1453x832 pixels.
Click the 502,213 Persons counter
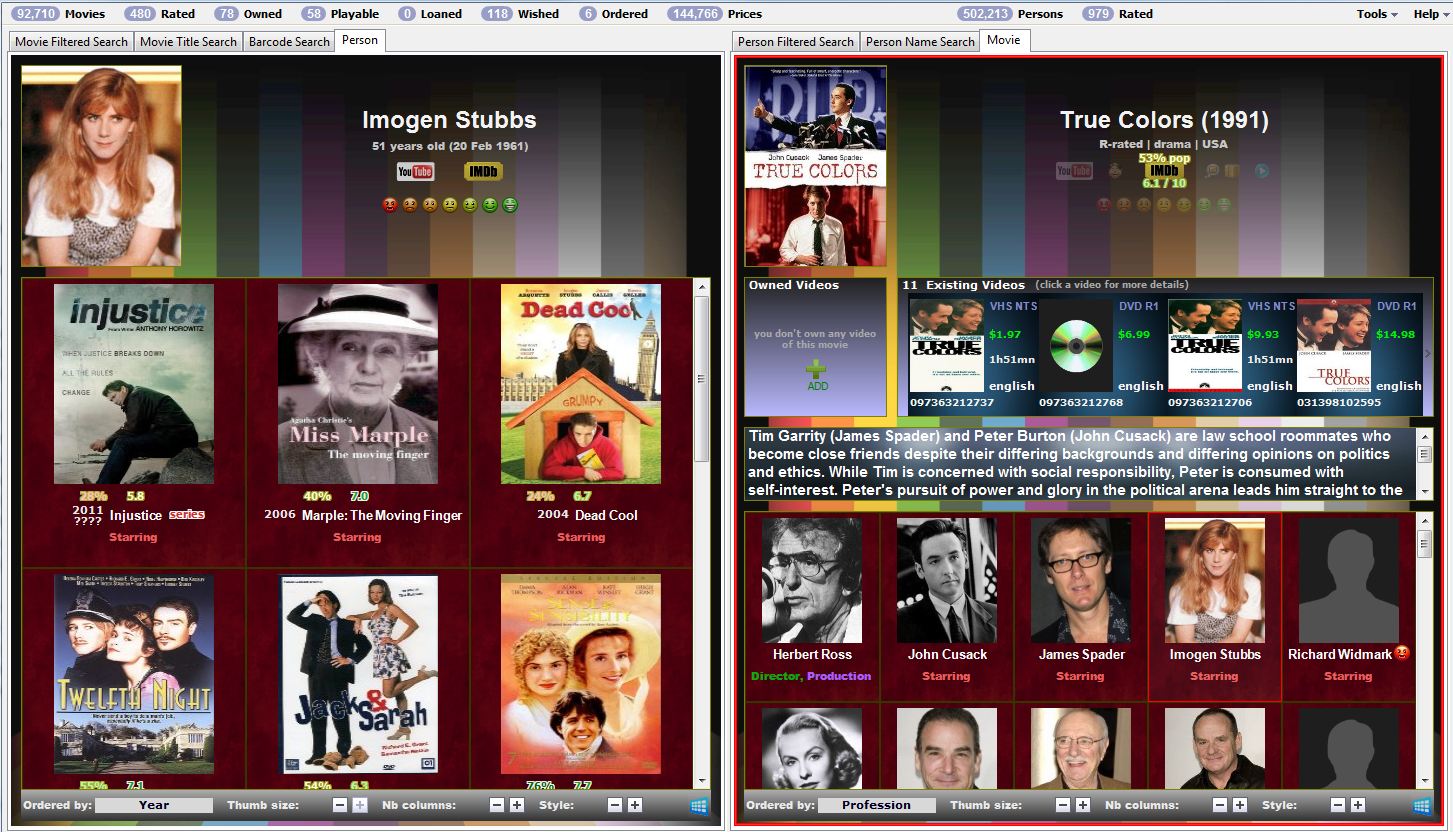point(1010,14)
